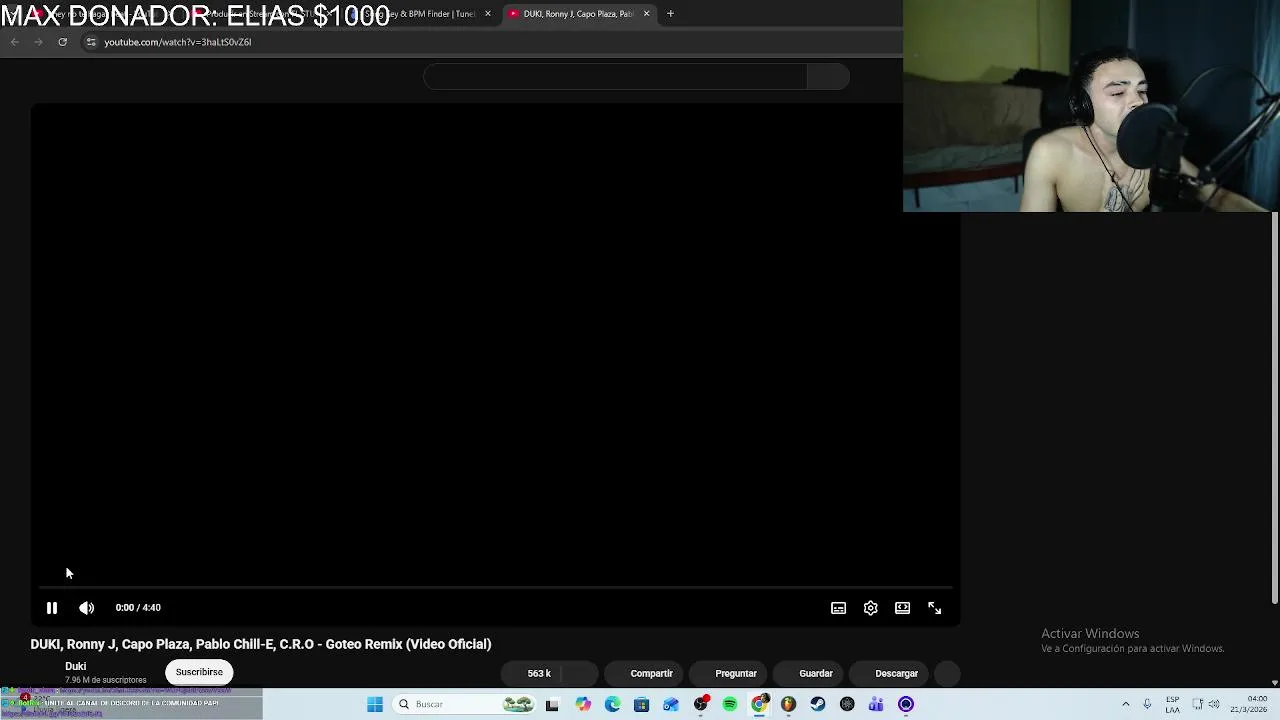The image size is (1280, 720).
Task: Open the player settings gear
Action: pos(870,608)
